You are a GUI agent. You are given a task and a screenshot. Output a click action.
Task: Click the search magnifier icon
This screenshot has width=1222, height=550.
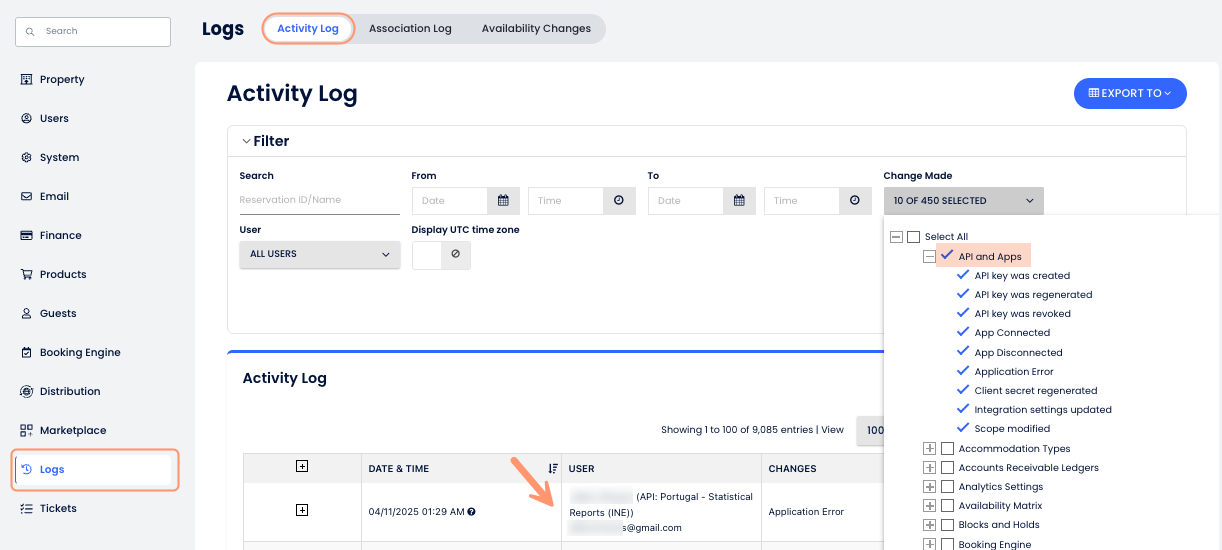[x=31, y=32]
